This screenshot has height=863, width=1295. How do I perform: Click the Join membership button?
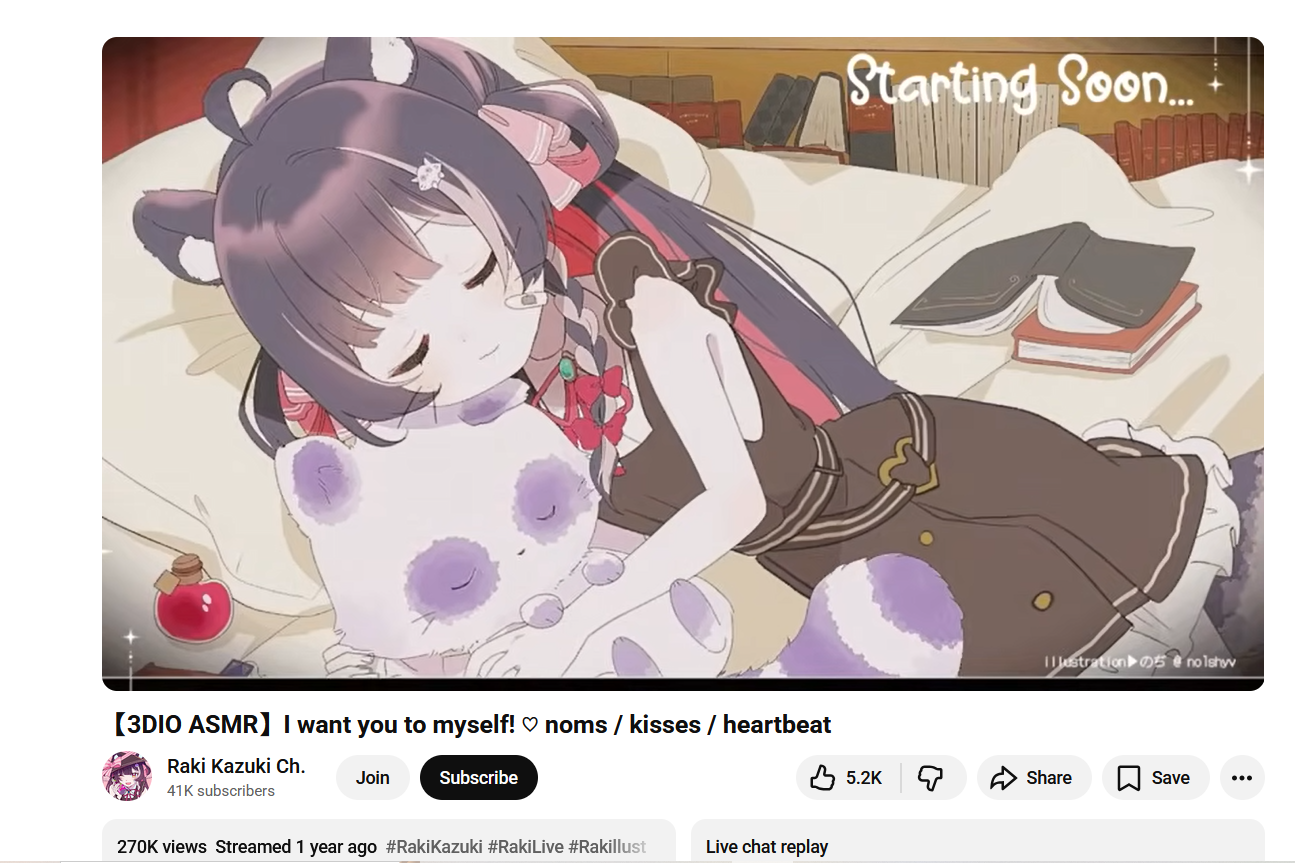(373, 778)
